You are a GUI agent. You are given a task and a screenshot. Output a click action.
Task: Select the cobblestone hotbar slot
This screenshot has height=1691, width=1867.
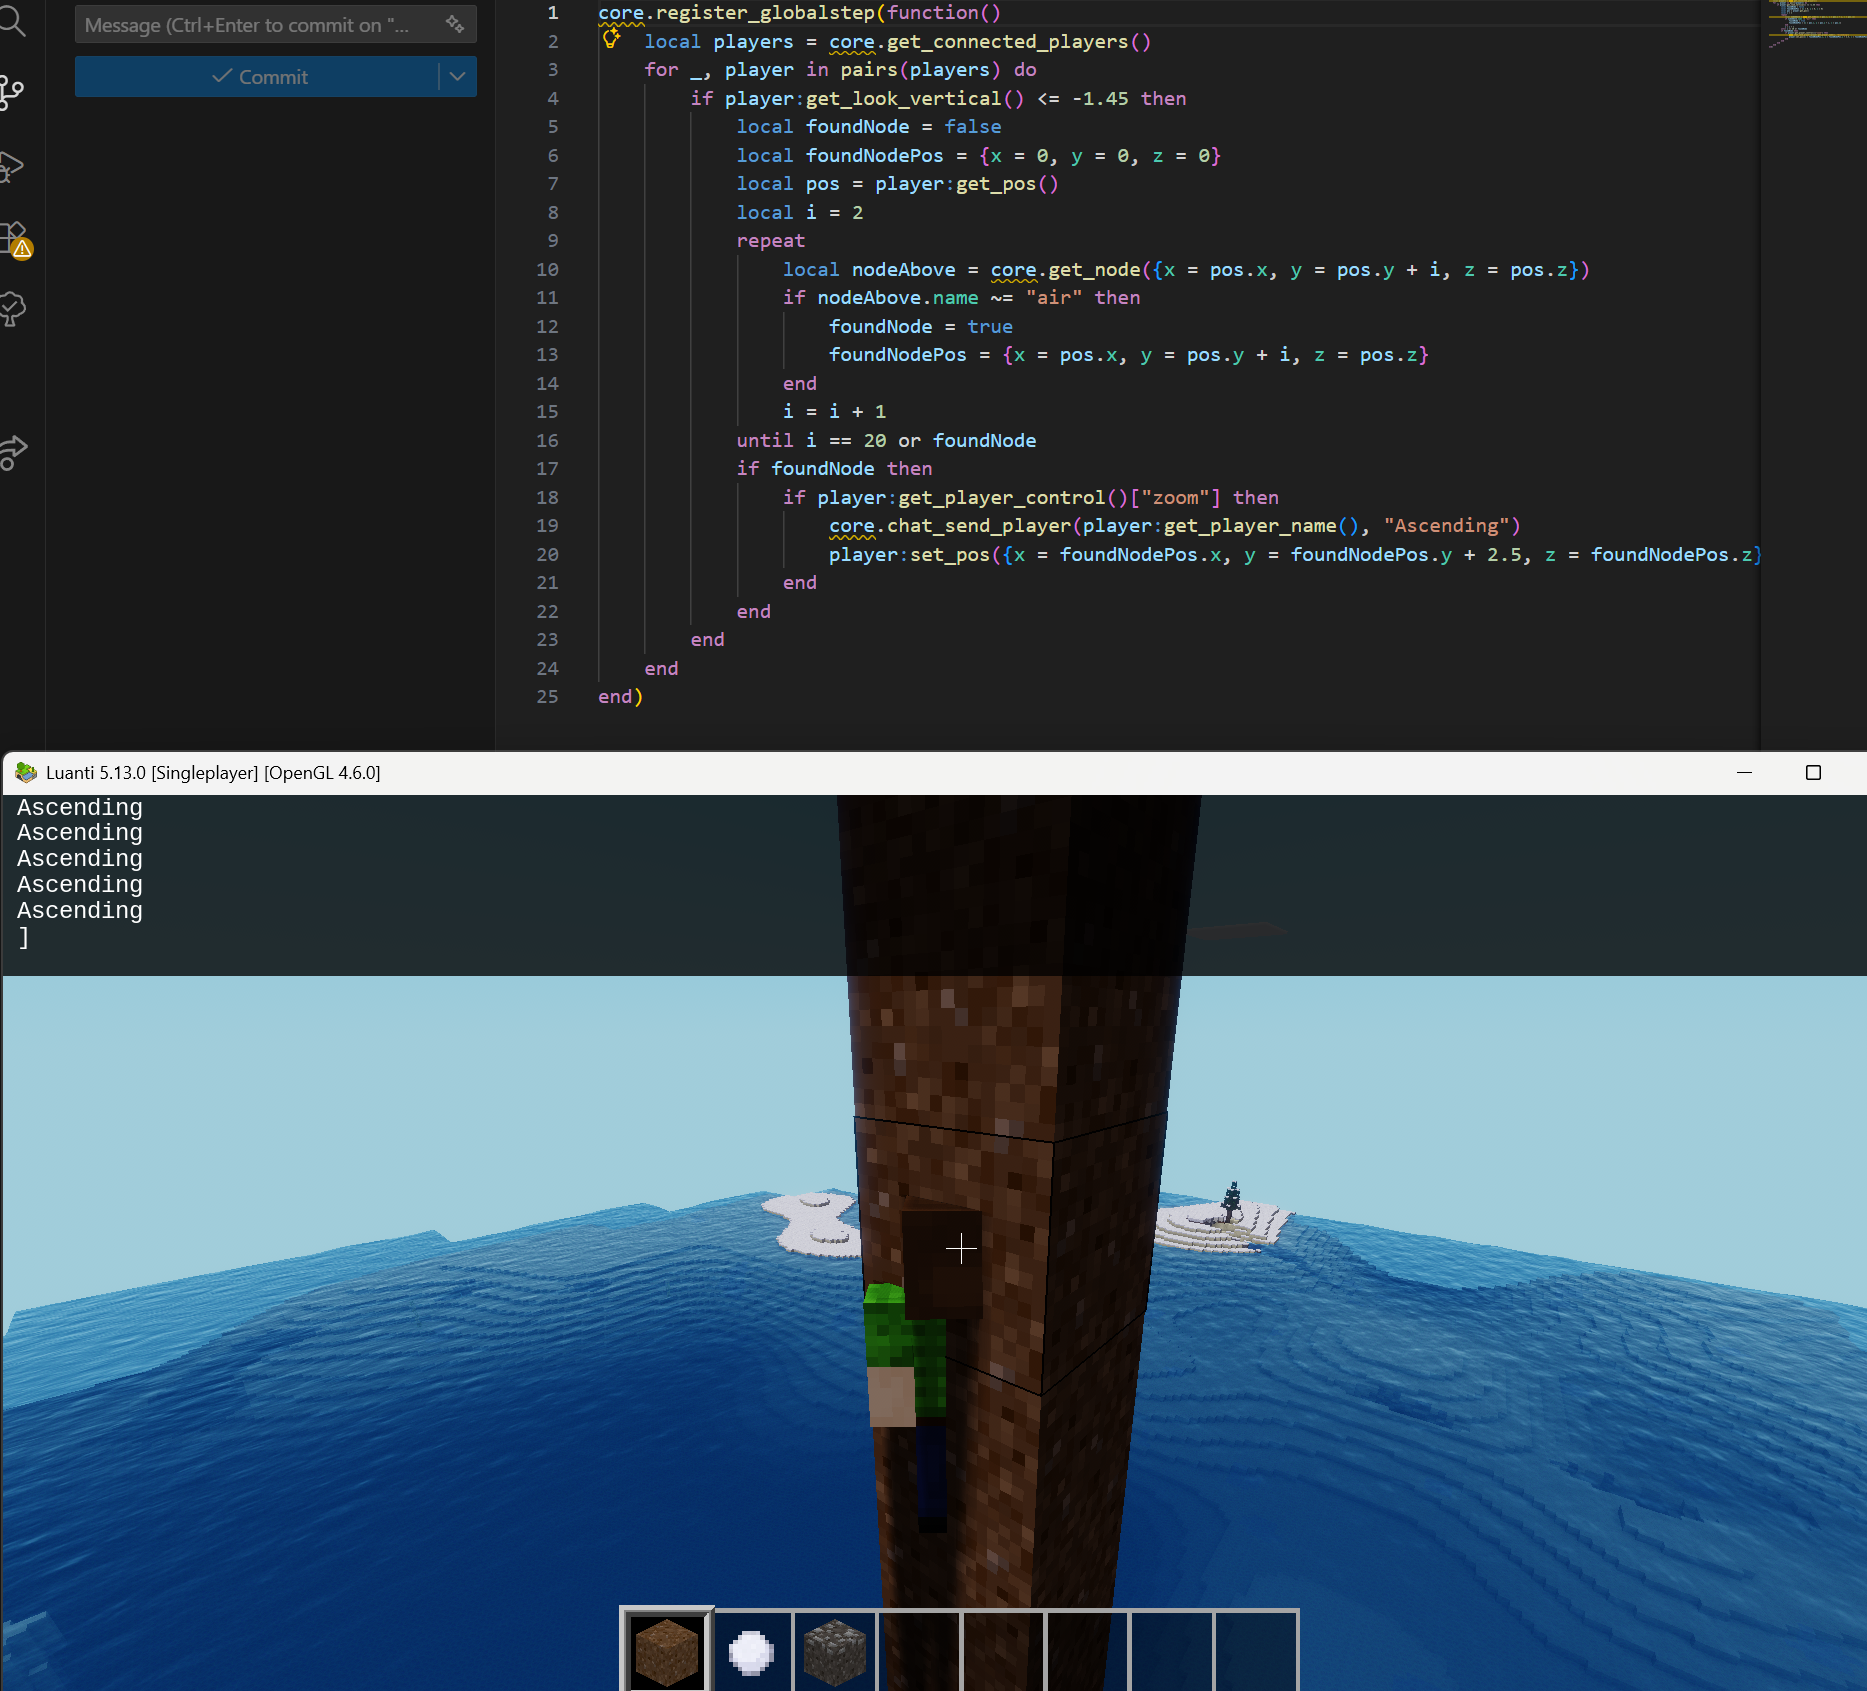click(x=834, y=1651)
